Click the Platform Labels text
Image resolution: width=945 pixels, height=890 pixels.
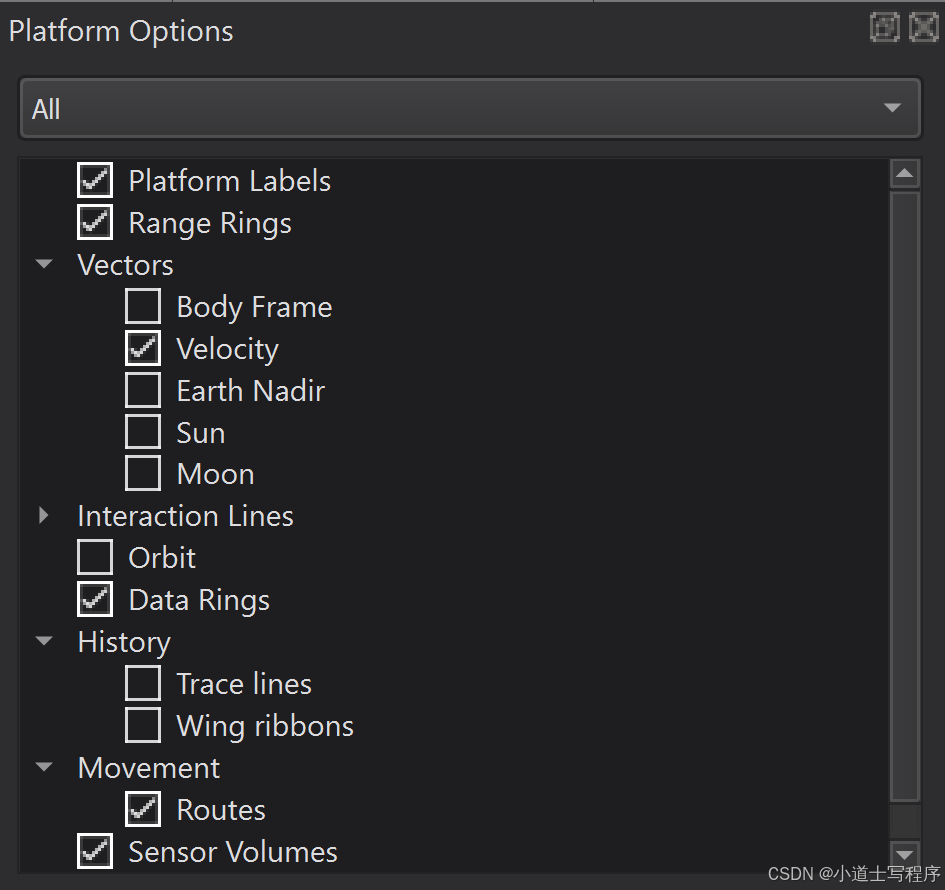pos(230,181)
